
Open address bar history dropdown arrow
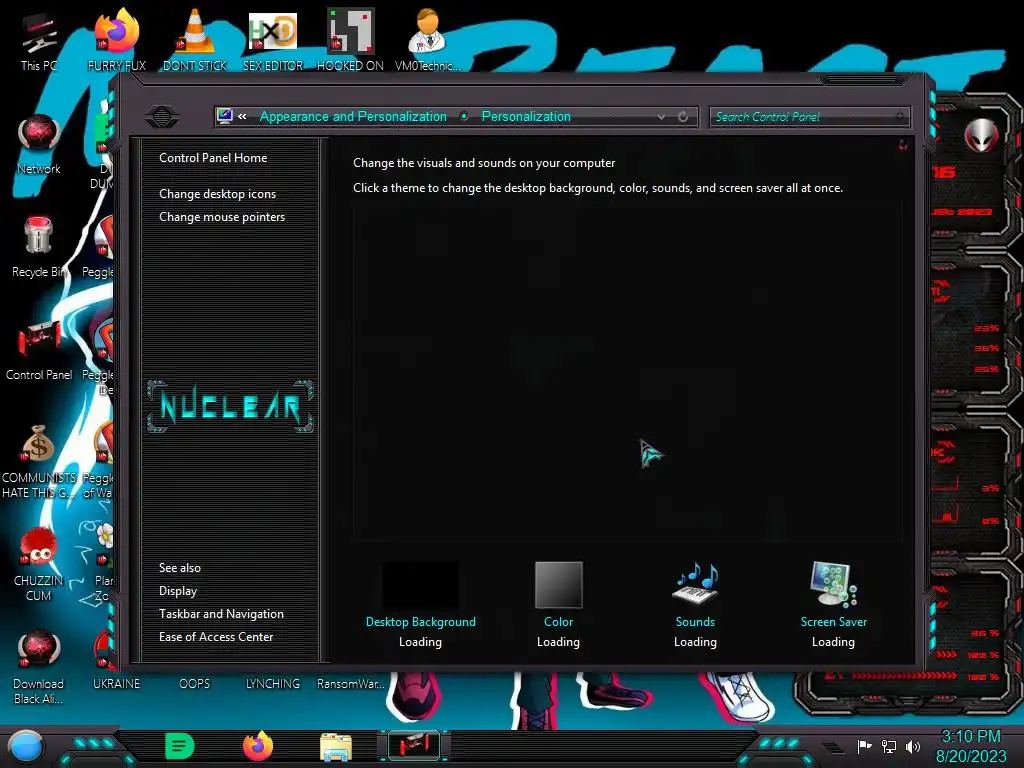point(662,117)
